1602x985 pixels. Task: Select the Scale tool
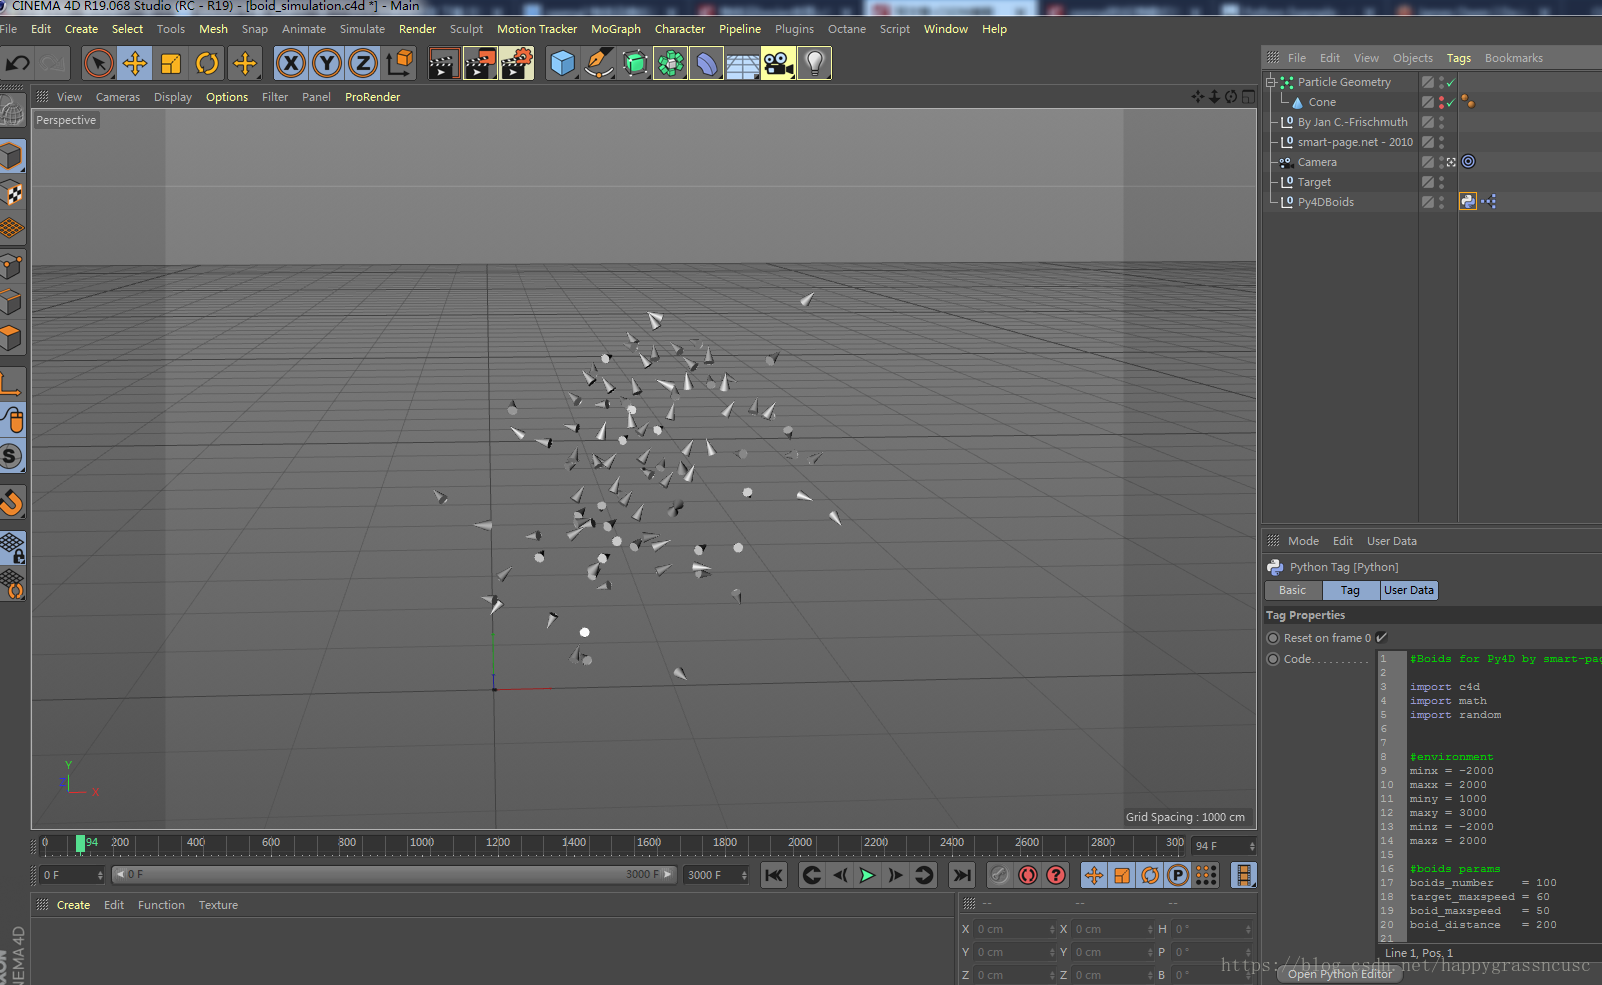pos(171,64)
